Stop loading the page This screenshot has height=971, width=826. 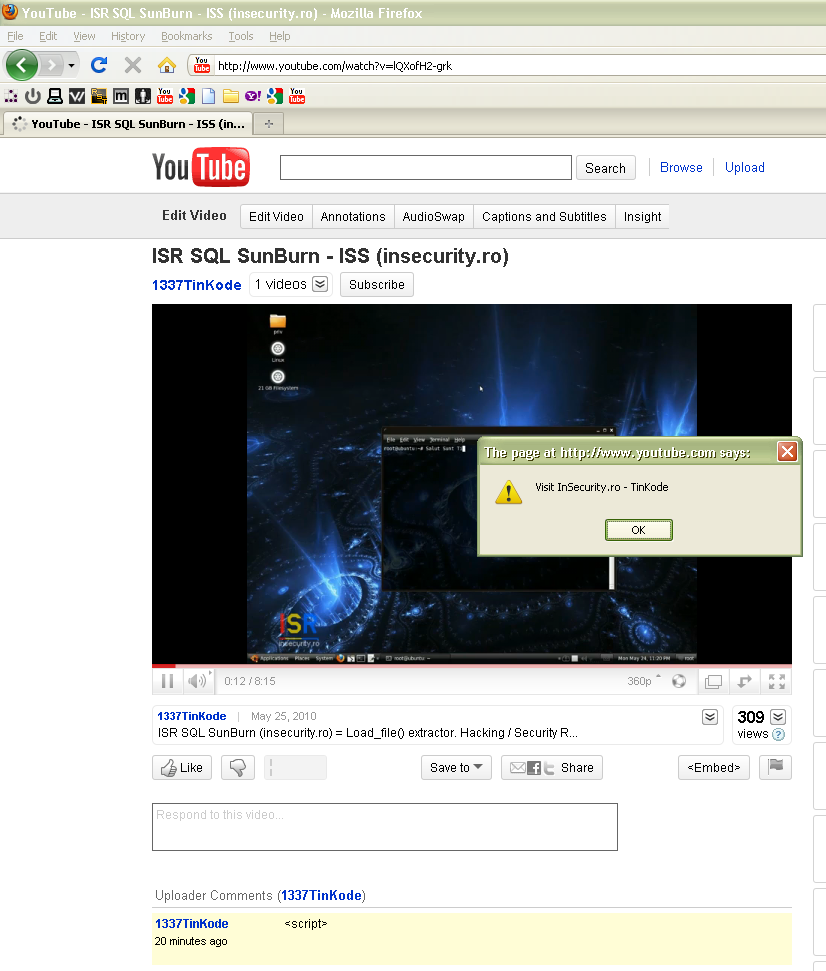click(133, 64)
